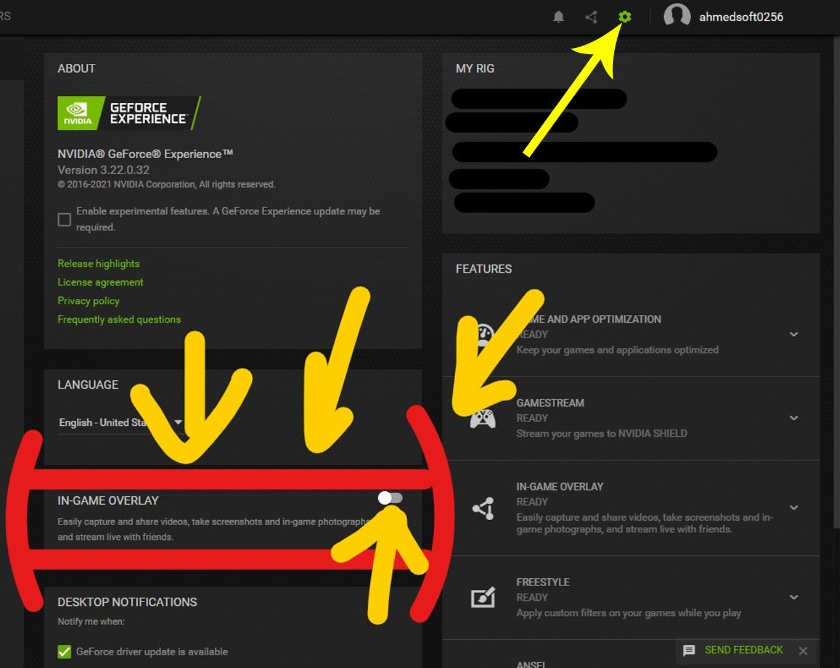Click the Gamestream controller icon

483,418
